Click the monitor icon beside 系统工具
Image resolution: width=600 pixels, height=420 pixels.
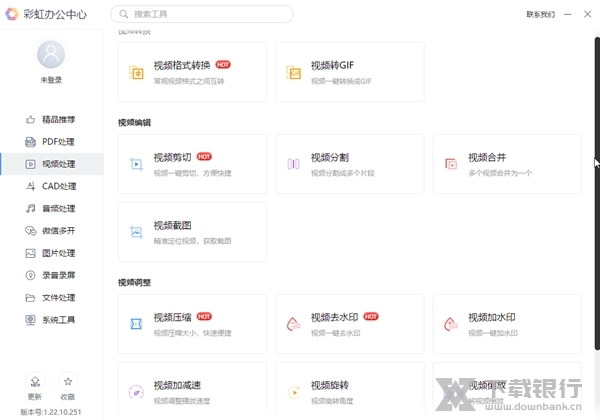point(30,320)
